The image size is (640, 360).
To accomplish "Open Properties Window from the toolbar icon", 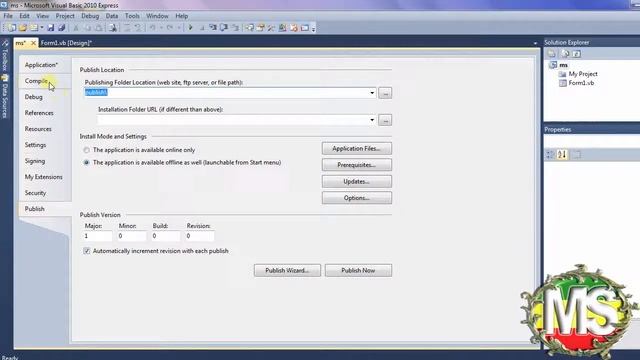I will click(x=260, y=28).
